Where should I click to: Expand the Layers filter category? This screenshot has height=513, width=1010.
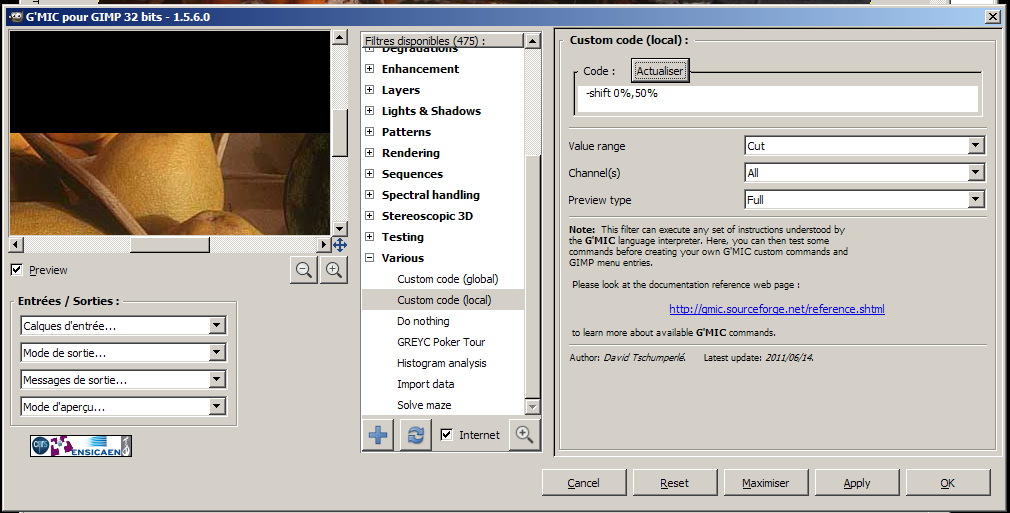pyautogui.click(x=370, y=90)
